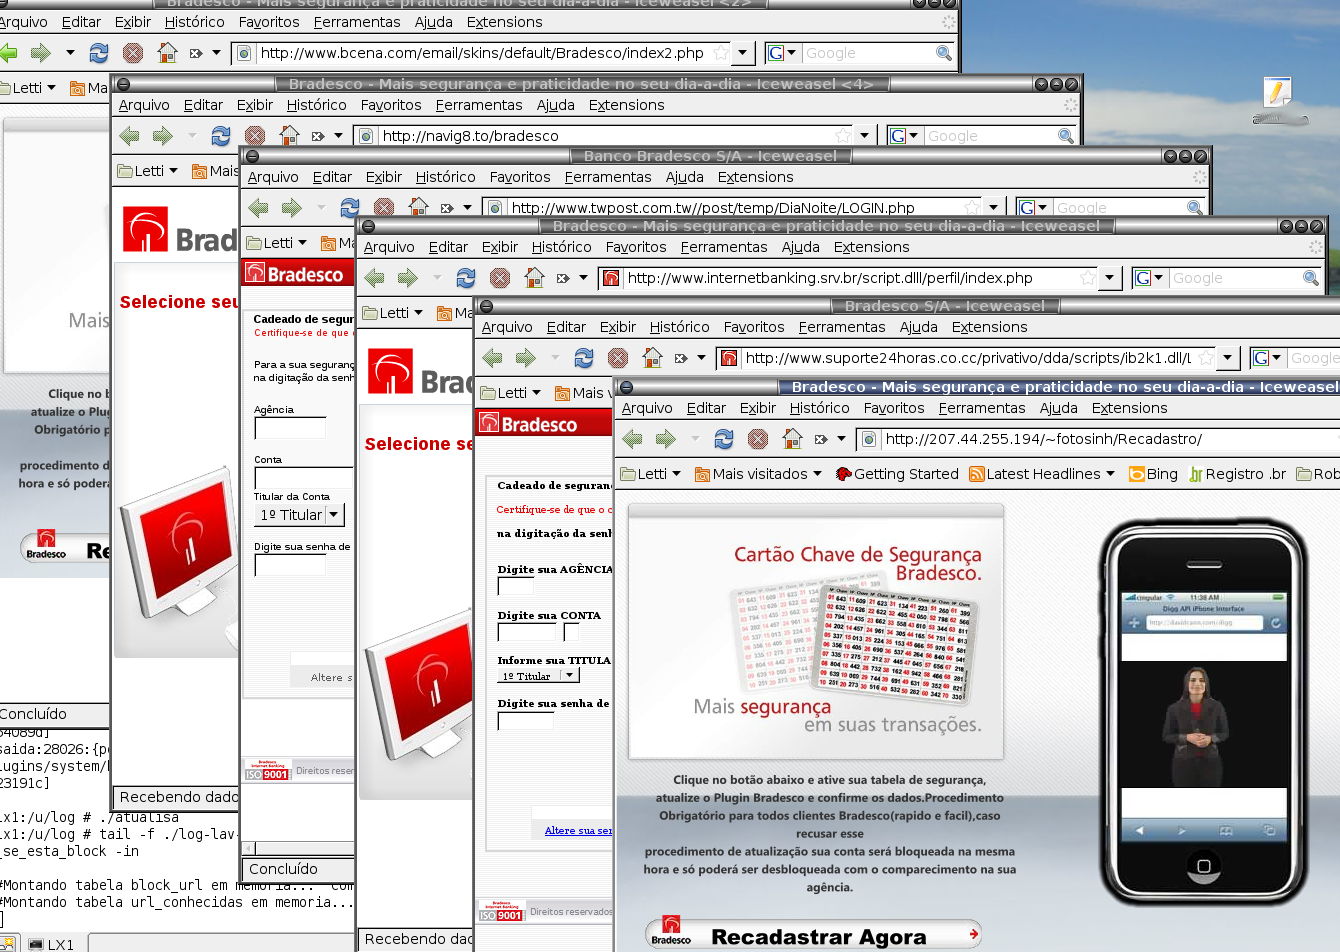Image resolution: width=1340 pixels, height=952 pixels.
Task: Open '1º Titular' dropdown in twpost.com.tw page
Action: pyautogui.click(x=300, y=514)
